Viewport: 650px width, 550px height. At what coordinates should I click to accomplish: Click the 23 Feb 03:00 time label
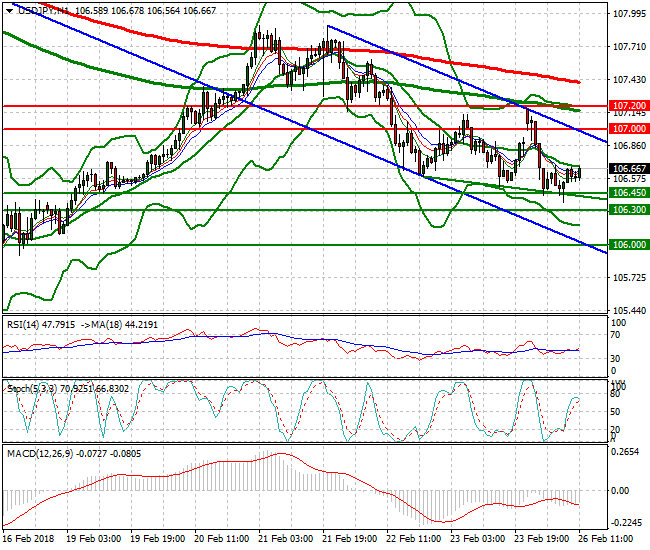tap(478, 538)
